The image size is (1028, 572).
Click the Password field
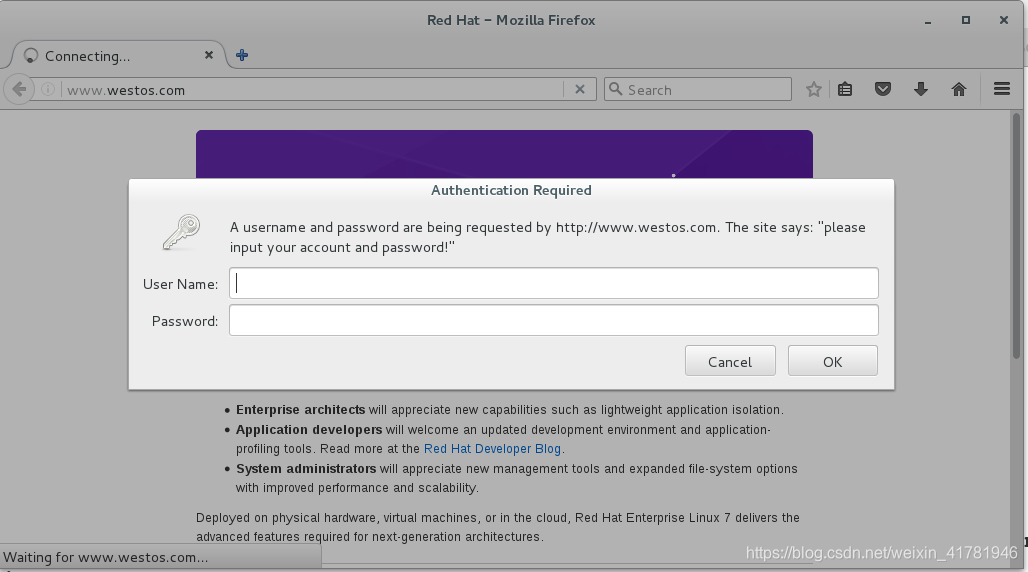click(x=553, y=320)
